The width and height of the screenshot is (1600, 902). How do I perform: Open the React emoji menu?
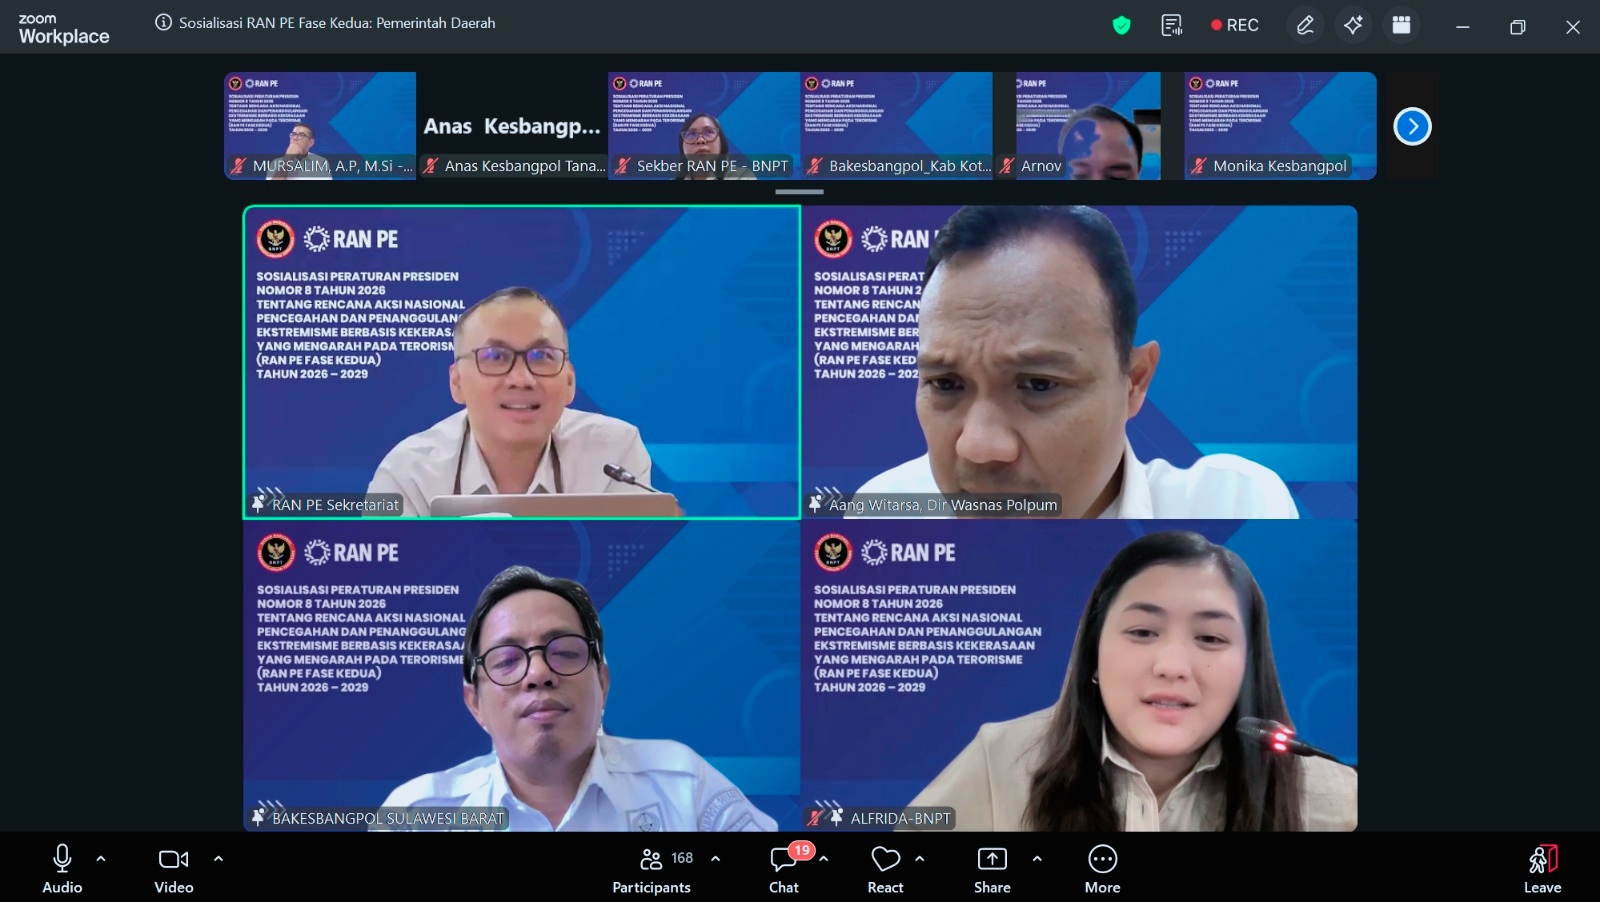[x=885, y=868]
